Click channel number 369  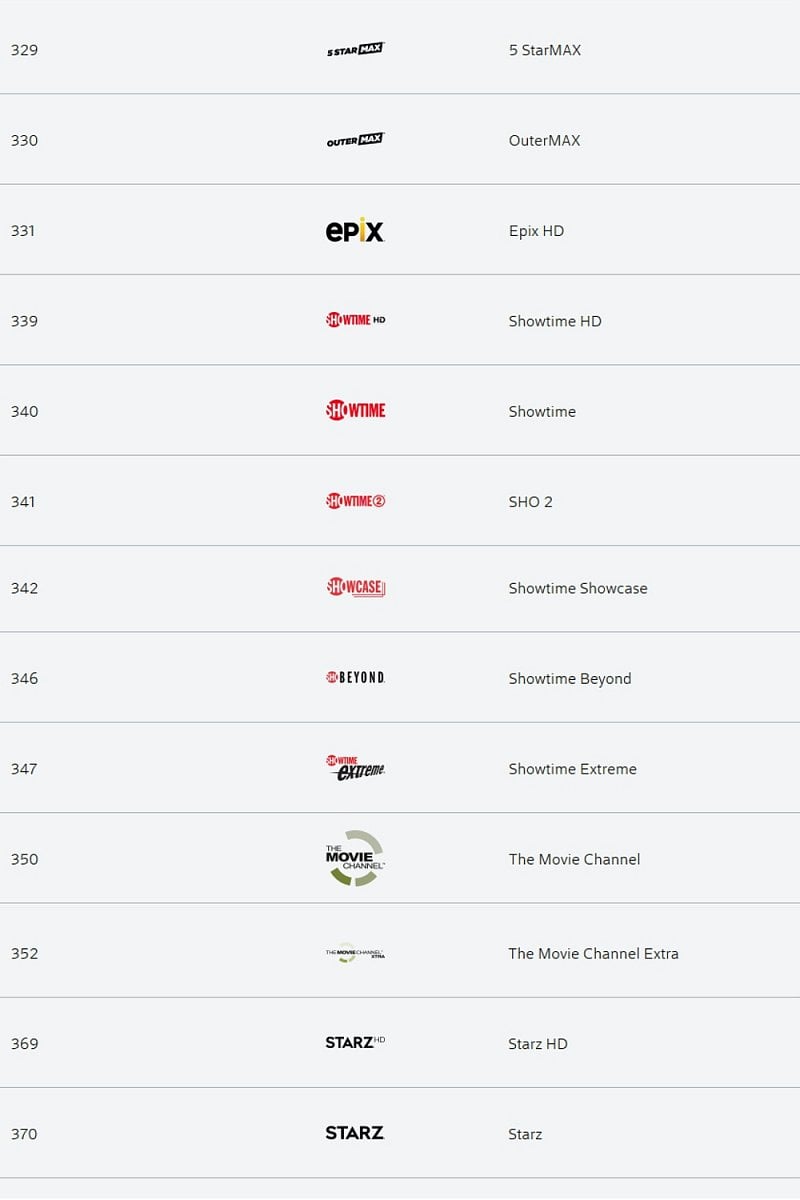(x=24, y=1044)
